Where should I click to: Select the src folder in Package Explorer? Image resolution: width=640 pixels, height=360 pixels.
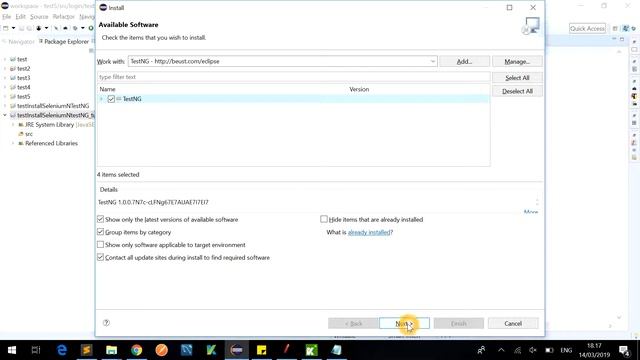(x=29, y=134)
